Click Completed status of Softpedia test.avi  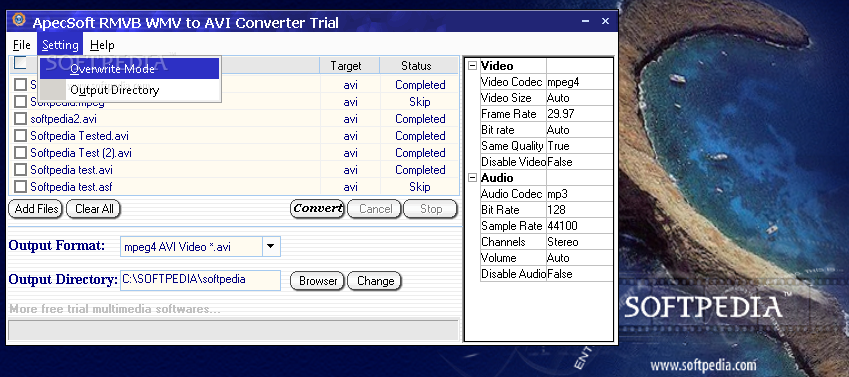(x=420, y=170)
